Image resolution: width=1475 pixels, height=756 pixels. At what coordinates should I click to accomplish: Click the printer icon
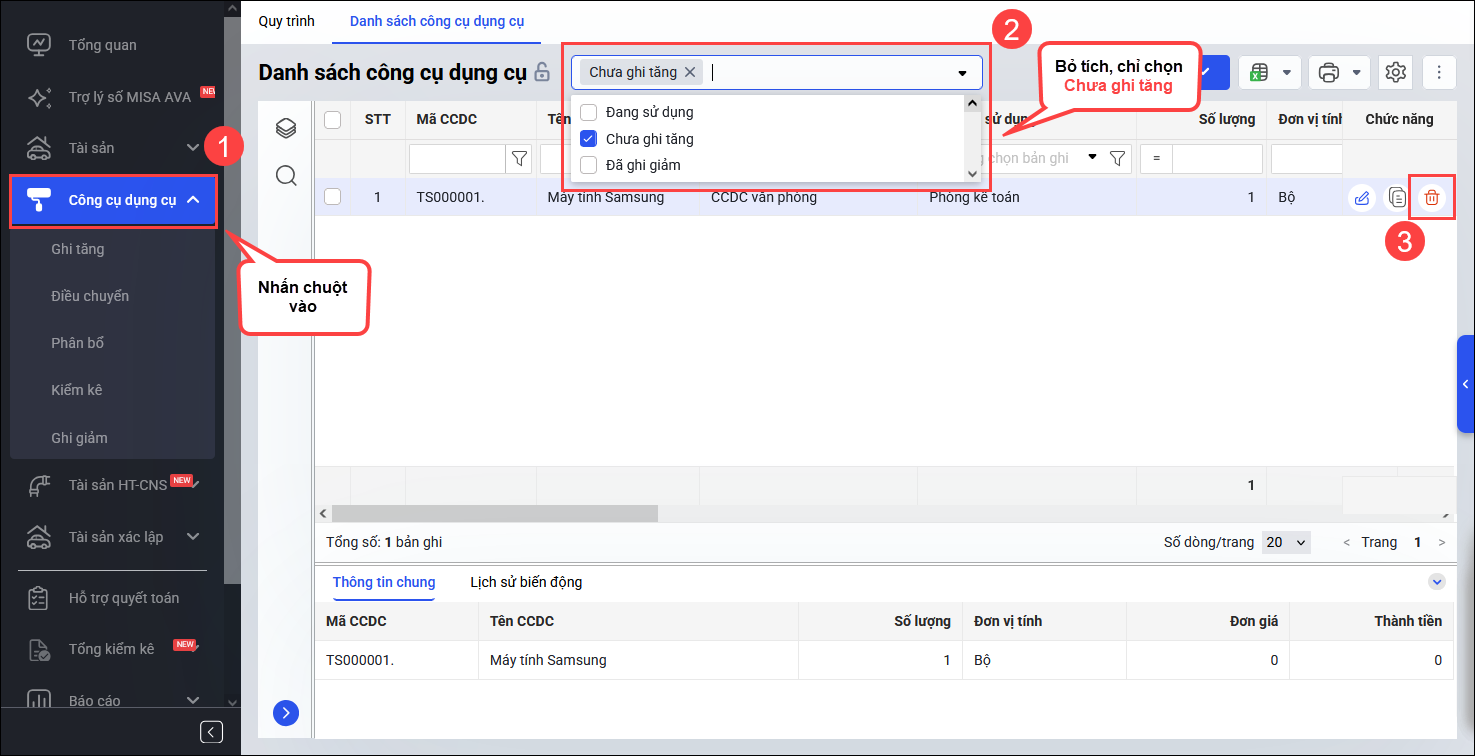(1329, 72)
